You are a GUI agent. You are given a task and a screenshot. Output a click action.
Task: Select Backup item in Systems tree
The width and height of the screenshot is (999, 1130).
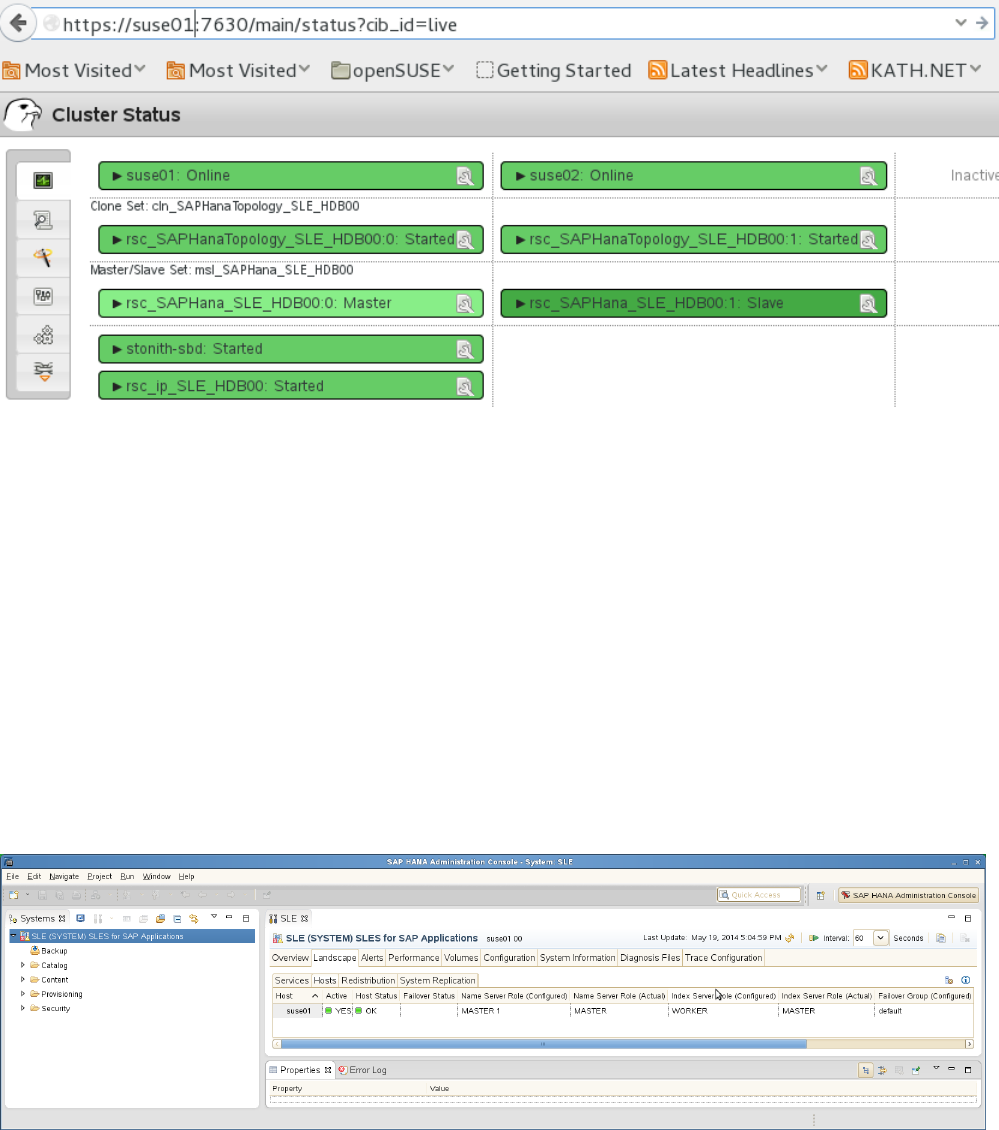[x=49, y=951]
